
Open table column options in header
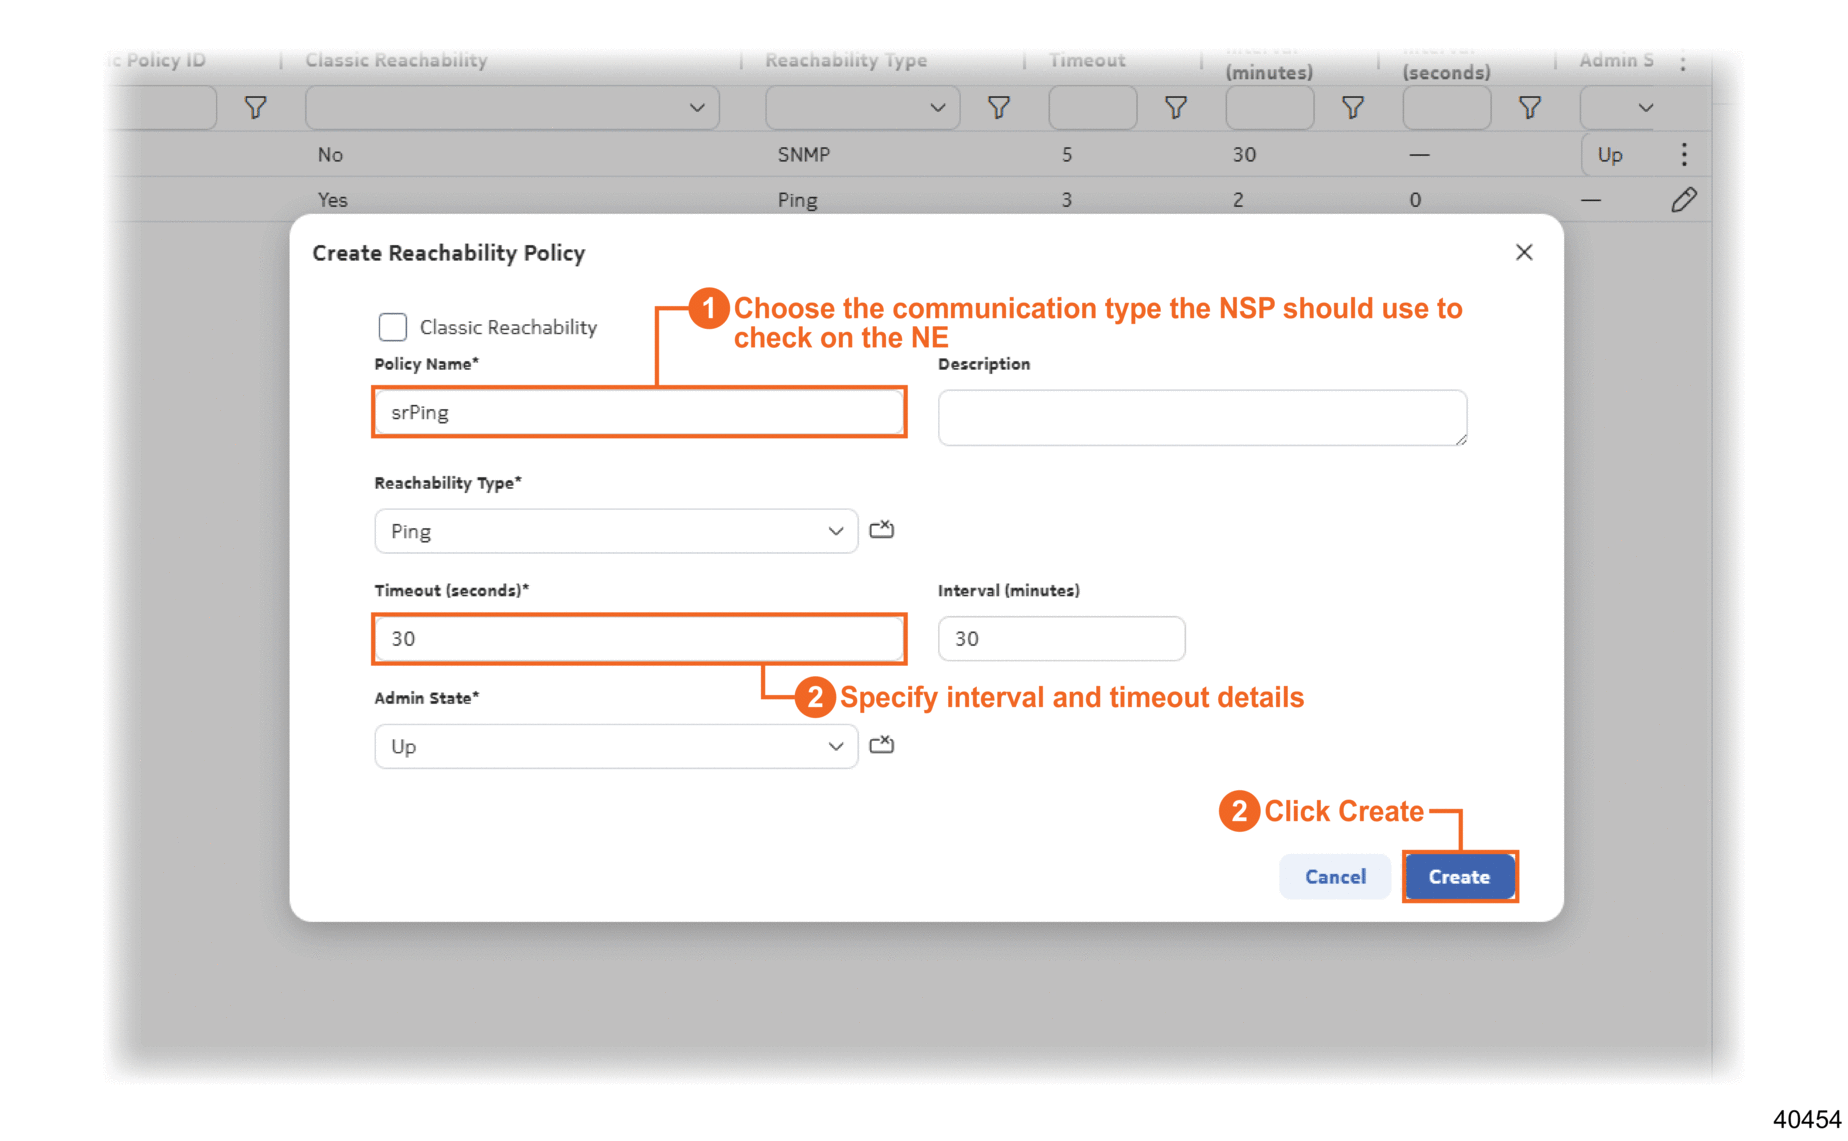tap(1683, 61)
